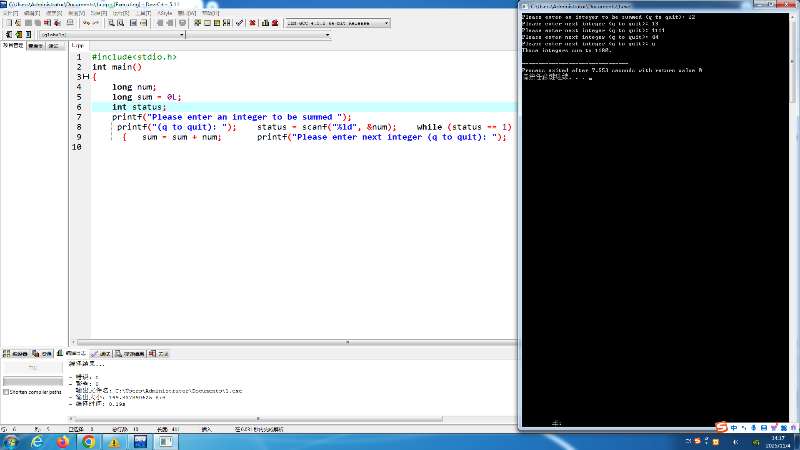This screenshot has height=450, width=800.
Task: Open the Help menu
Action: pos(210,13)
